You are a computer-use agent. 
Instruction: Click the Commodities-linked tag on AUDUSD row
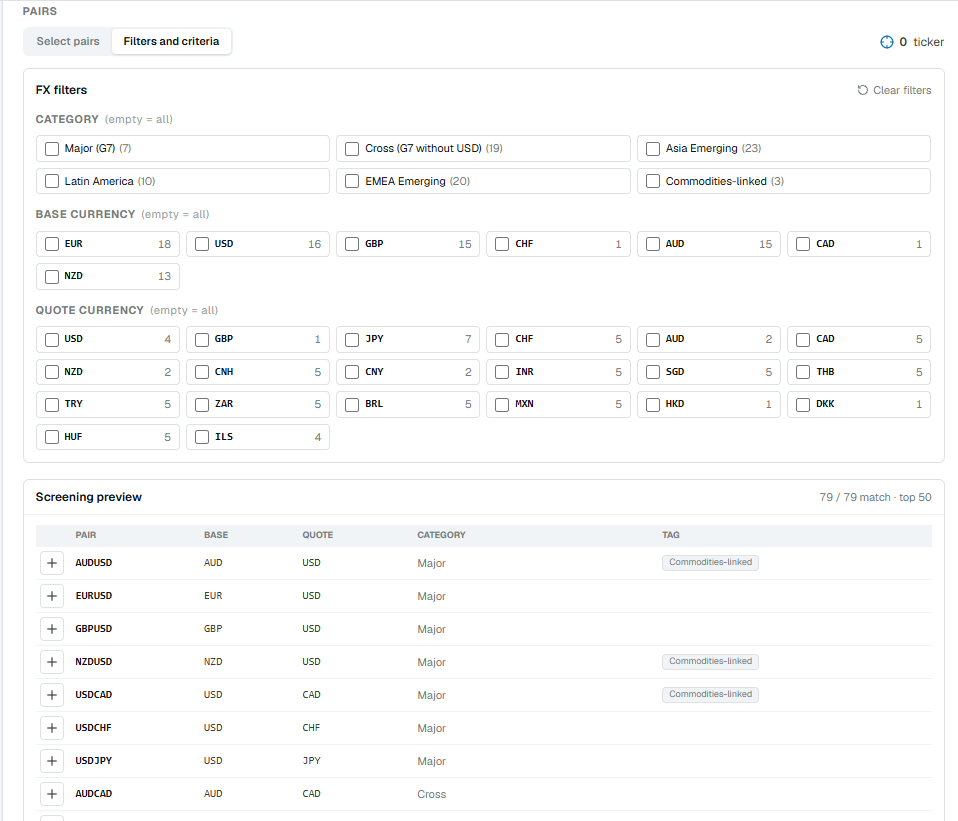click(710, 563)
